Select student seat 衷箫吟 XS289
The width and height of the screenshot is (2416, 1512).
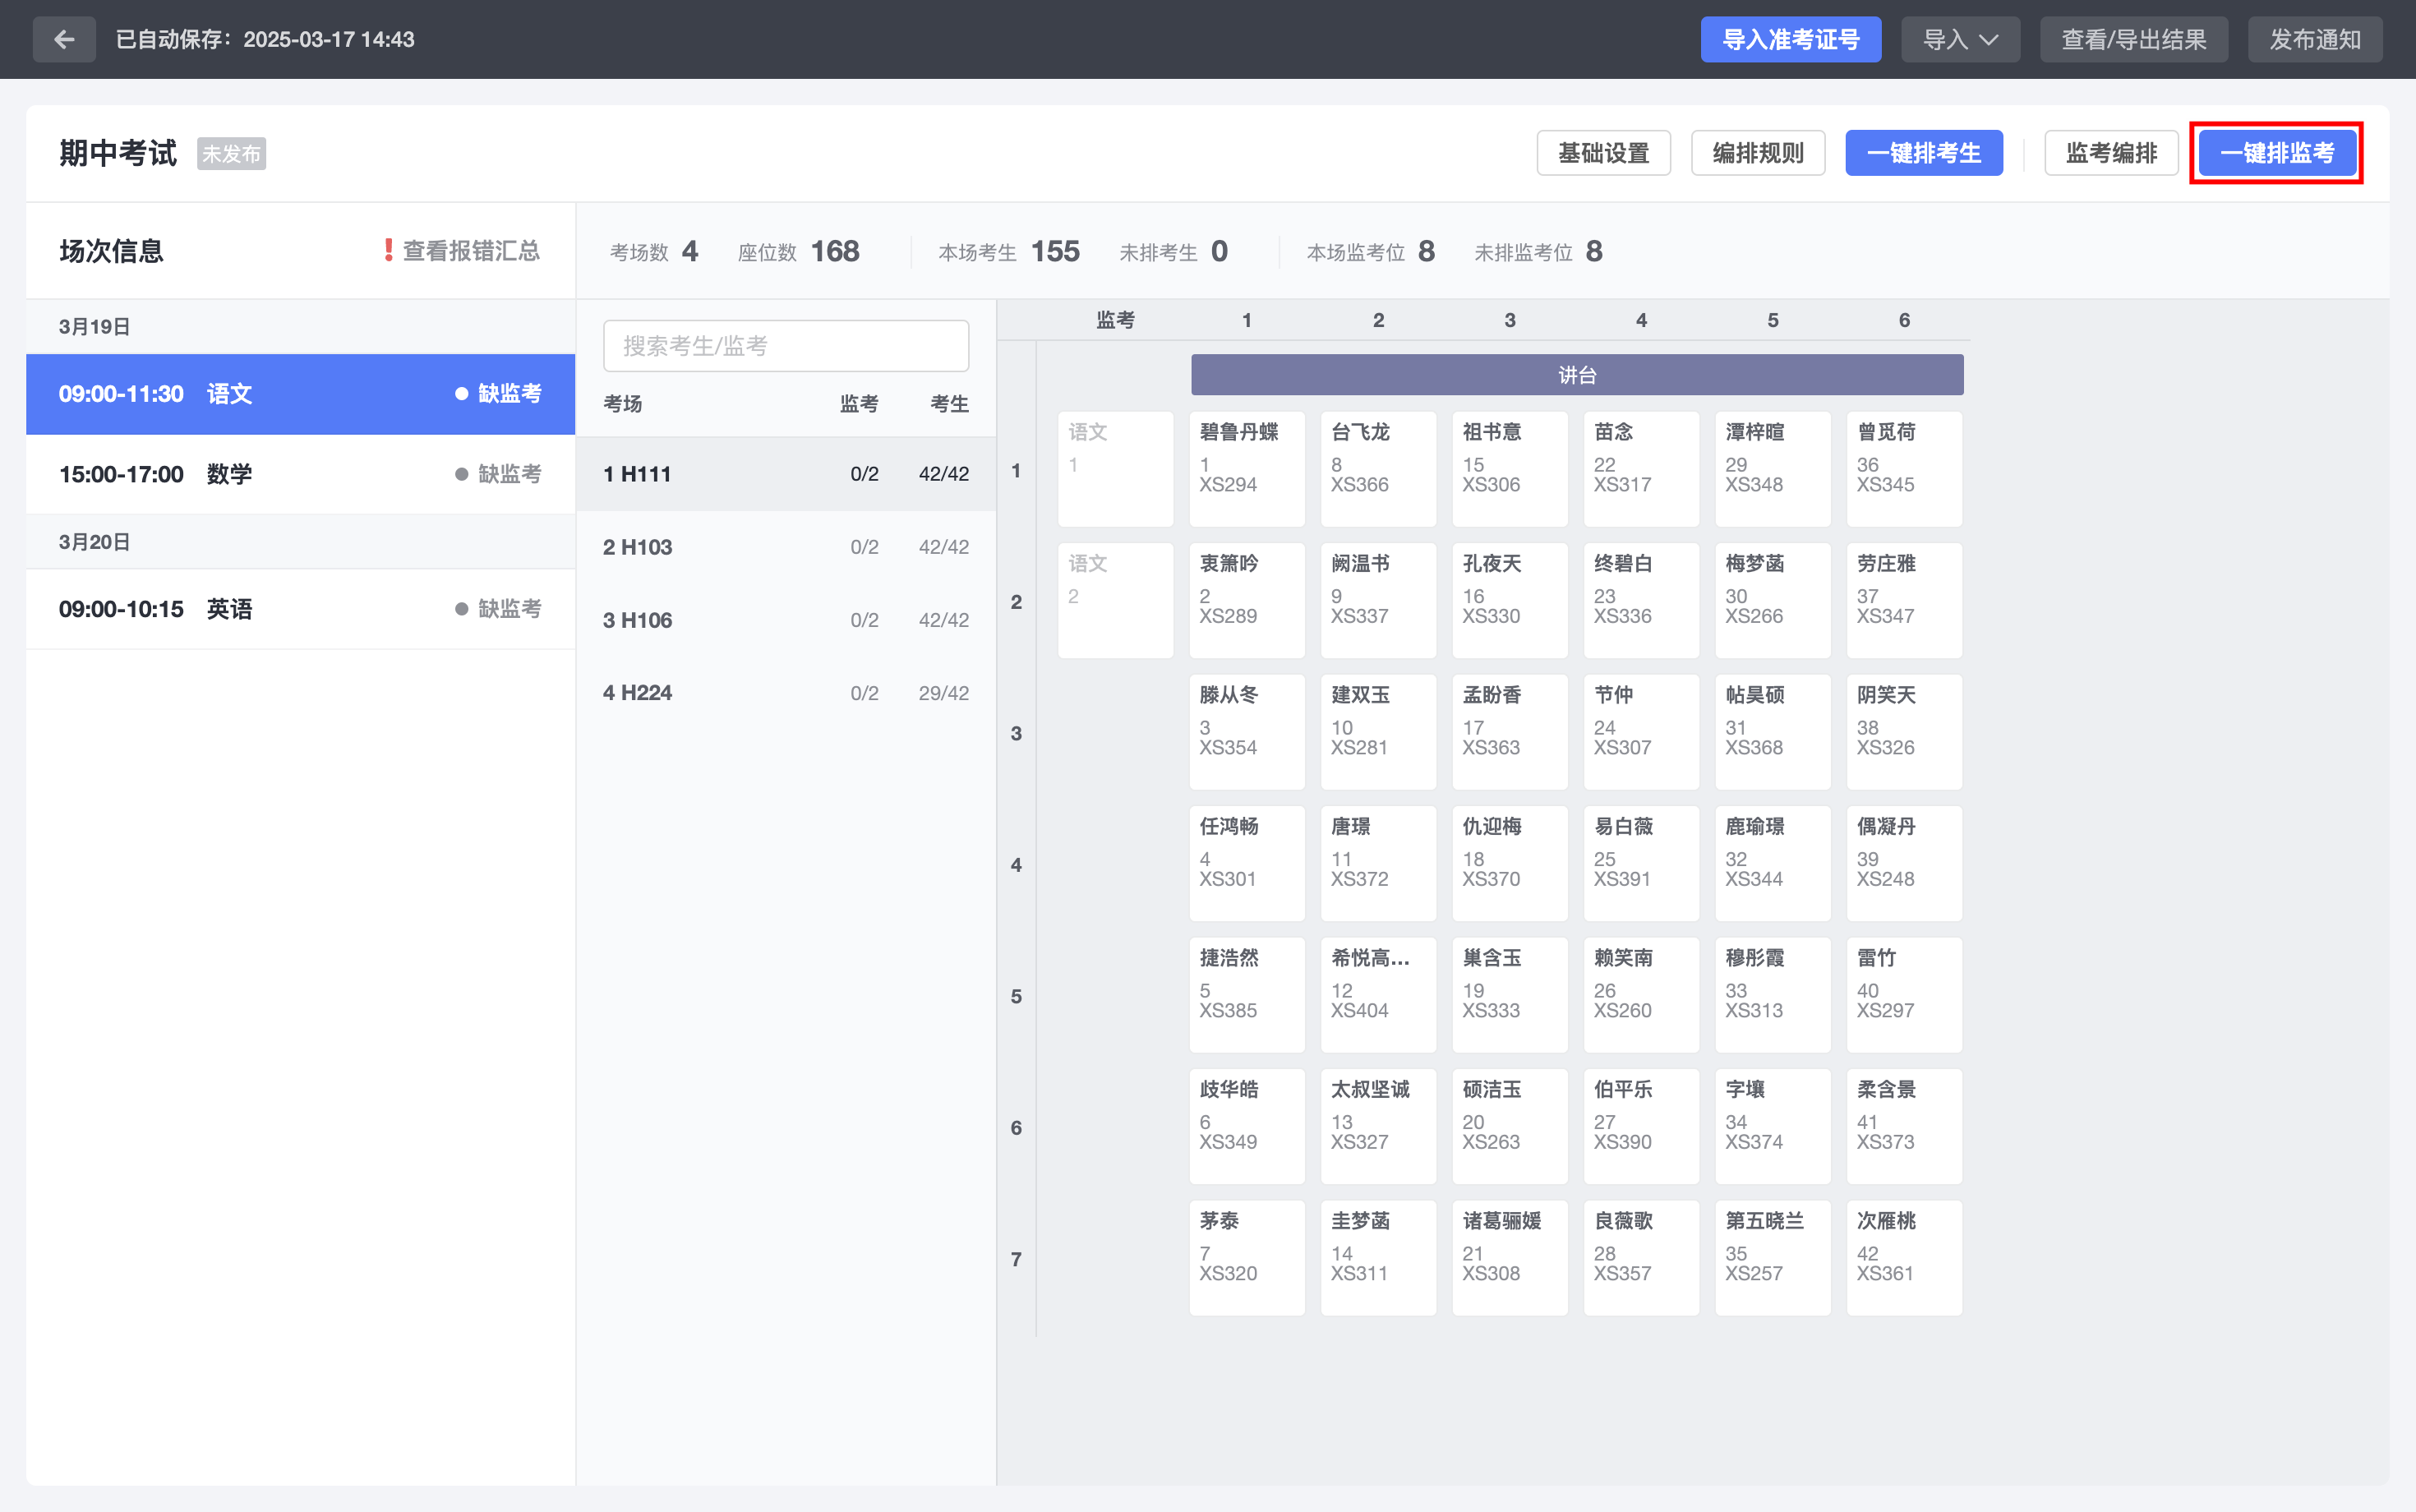1247,600
